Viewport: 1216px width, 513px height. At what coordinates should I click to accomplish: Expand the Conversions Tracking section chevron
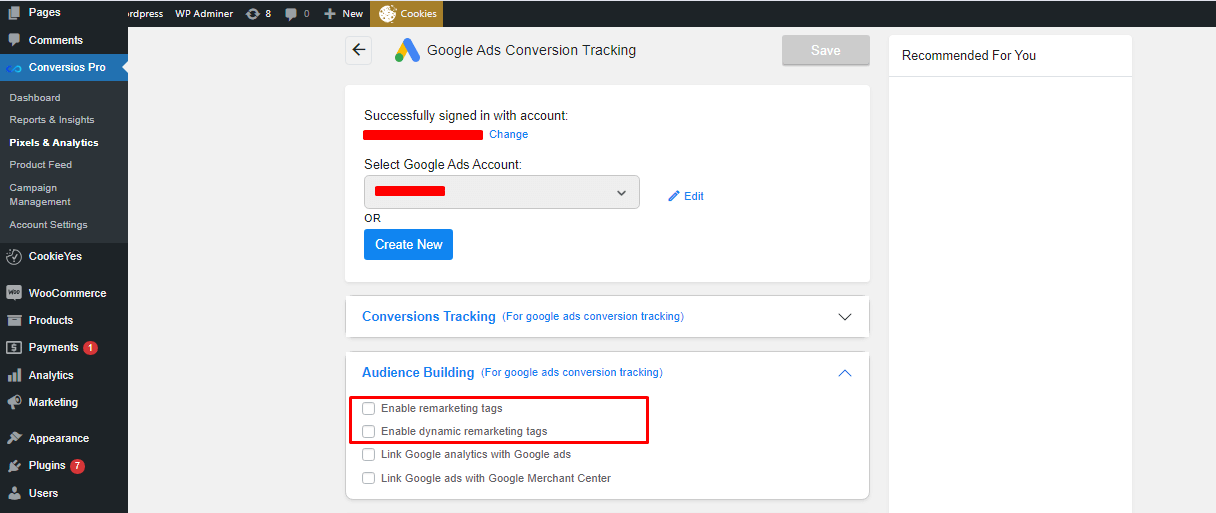pyautogui.click(x=845, y=317)
